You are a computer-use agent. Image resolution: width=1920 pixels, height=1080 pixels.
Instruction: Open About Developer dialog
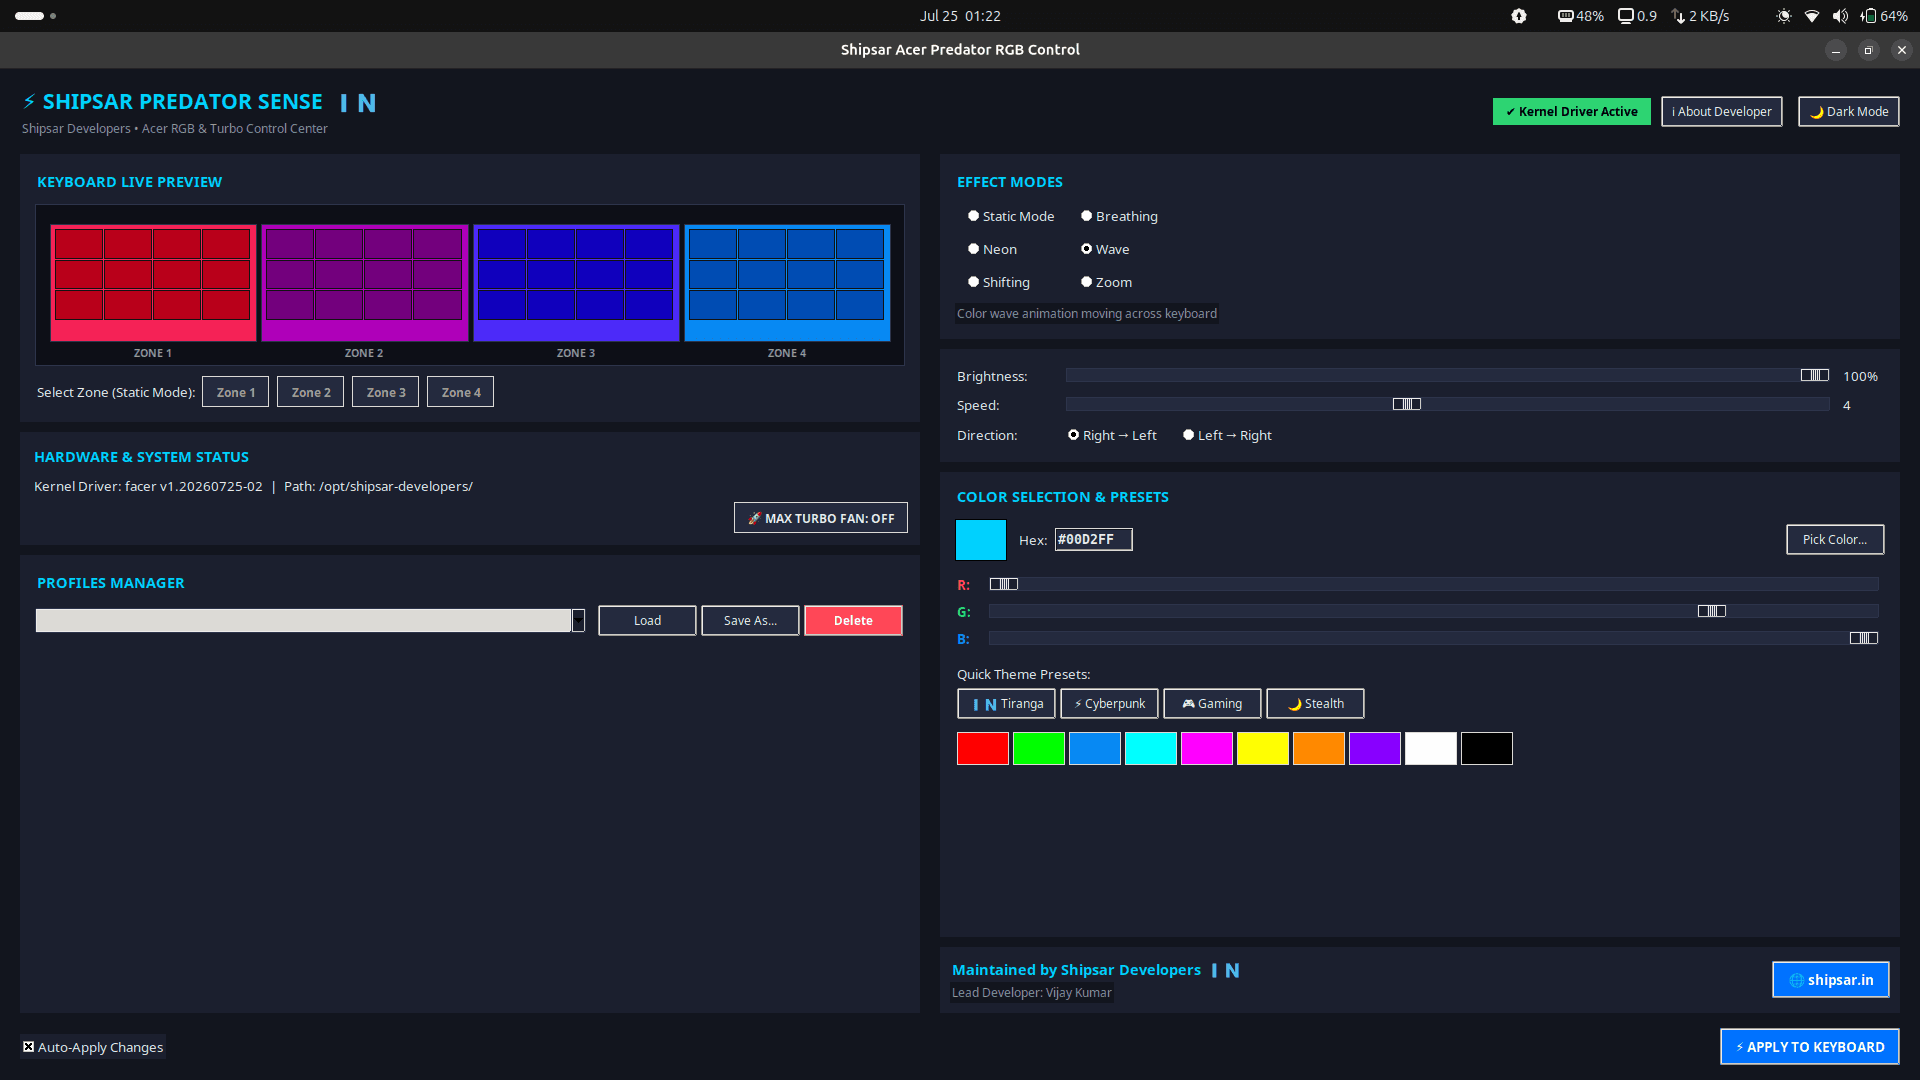pos(1721,111)
